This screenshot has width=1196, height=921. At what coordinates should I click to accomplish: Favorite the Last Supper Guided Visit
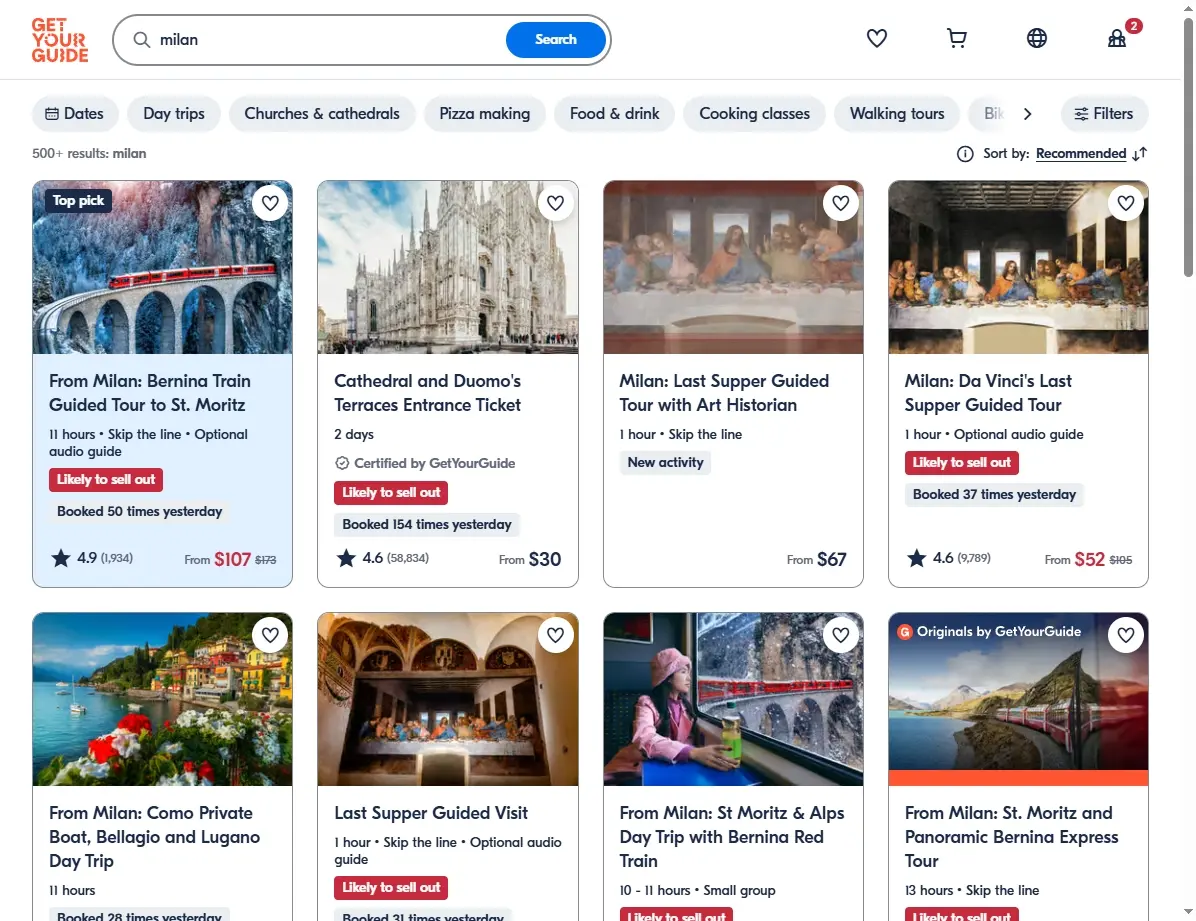pyautogui.click(x=555, y=635)
